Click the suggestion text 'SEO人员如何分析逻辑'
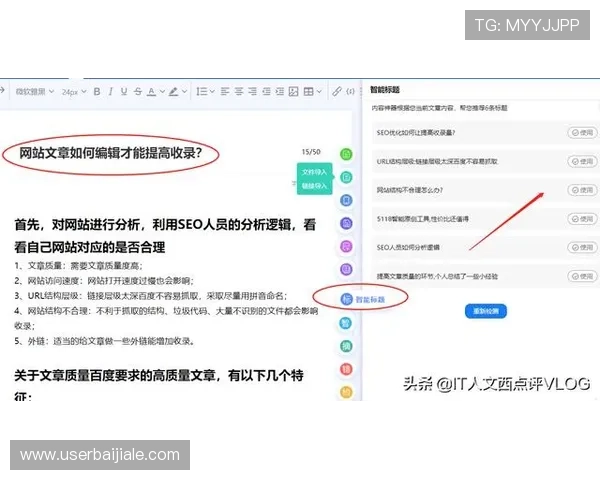The width and height of the screenshot is (600, 480). [408, 247]
